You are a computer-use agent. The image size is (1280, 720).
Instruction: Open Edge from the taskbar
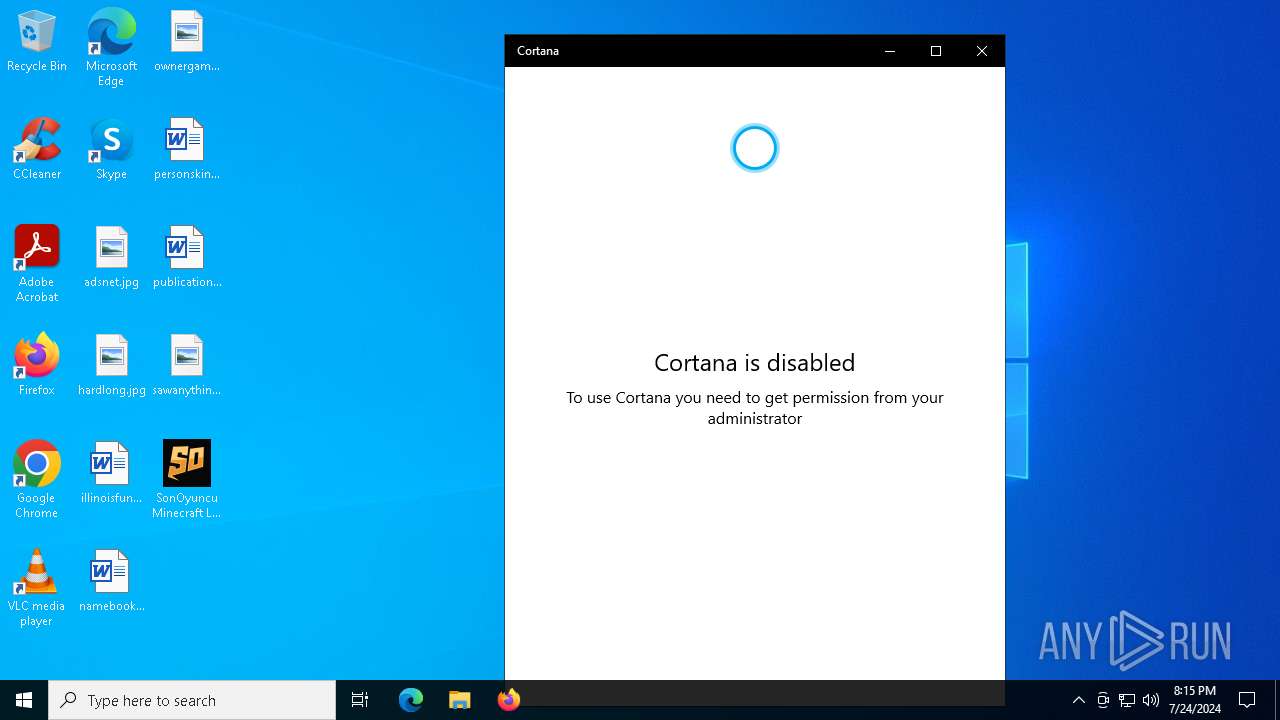click(411, 700)
